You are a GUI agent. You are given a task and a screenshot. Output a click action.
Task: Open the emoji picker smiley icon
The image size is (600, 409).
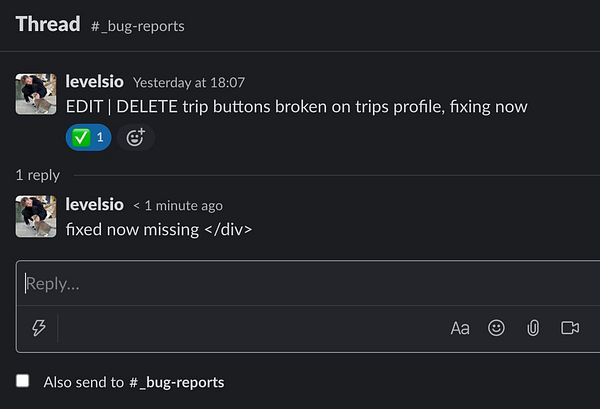[496, 328]
